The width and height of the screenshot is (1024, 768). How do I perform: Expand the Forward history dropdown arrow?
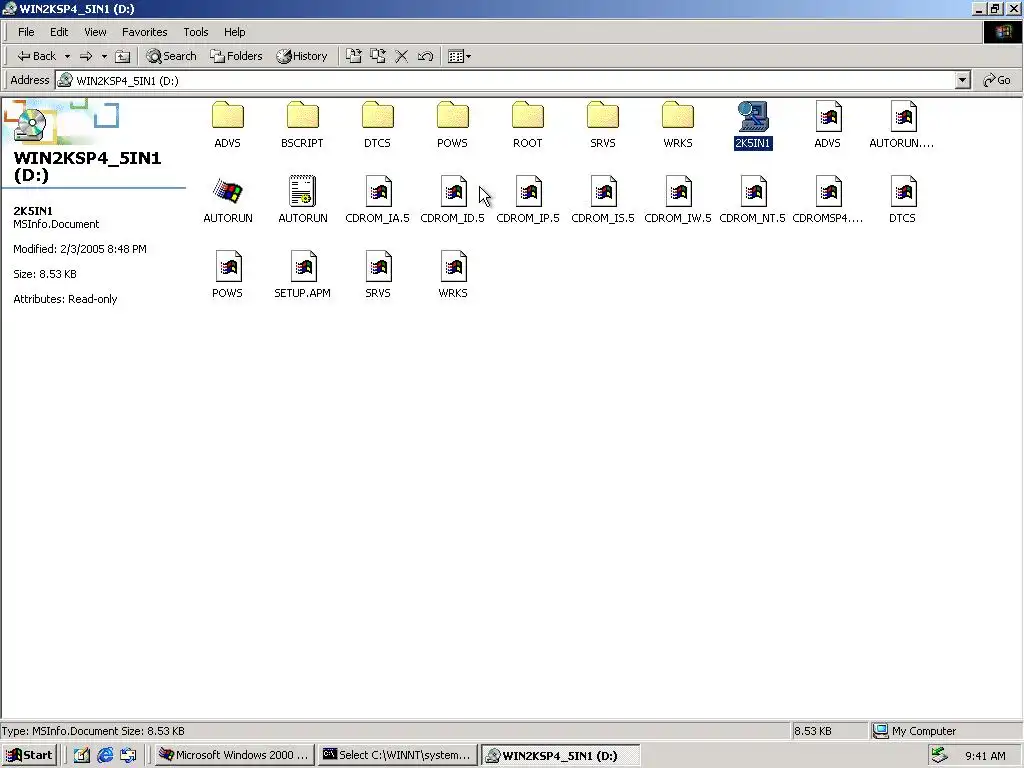click(104, 56)
